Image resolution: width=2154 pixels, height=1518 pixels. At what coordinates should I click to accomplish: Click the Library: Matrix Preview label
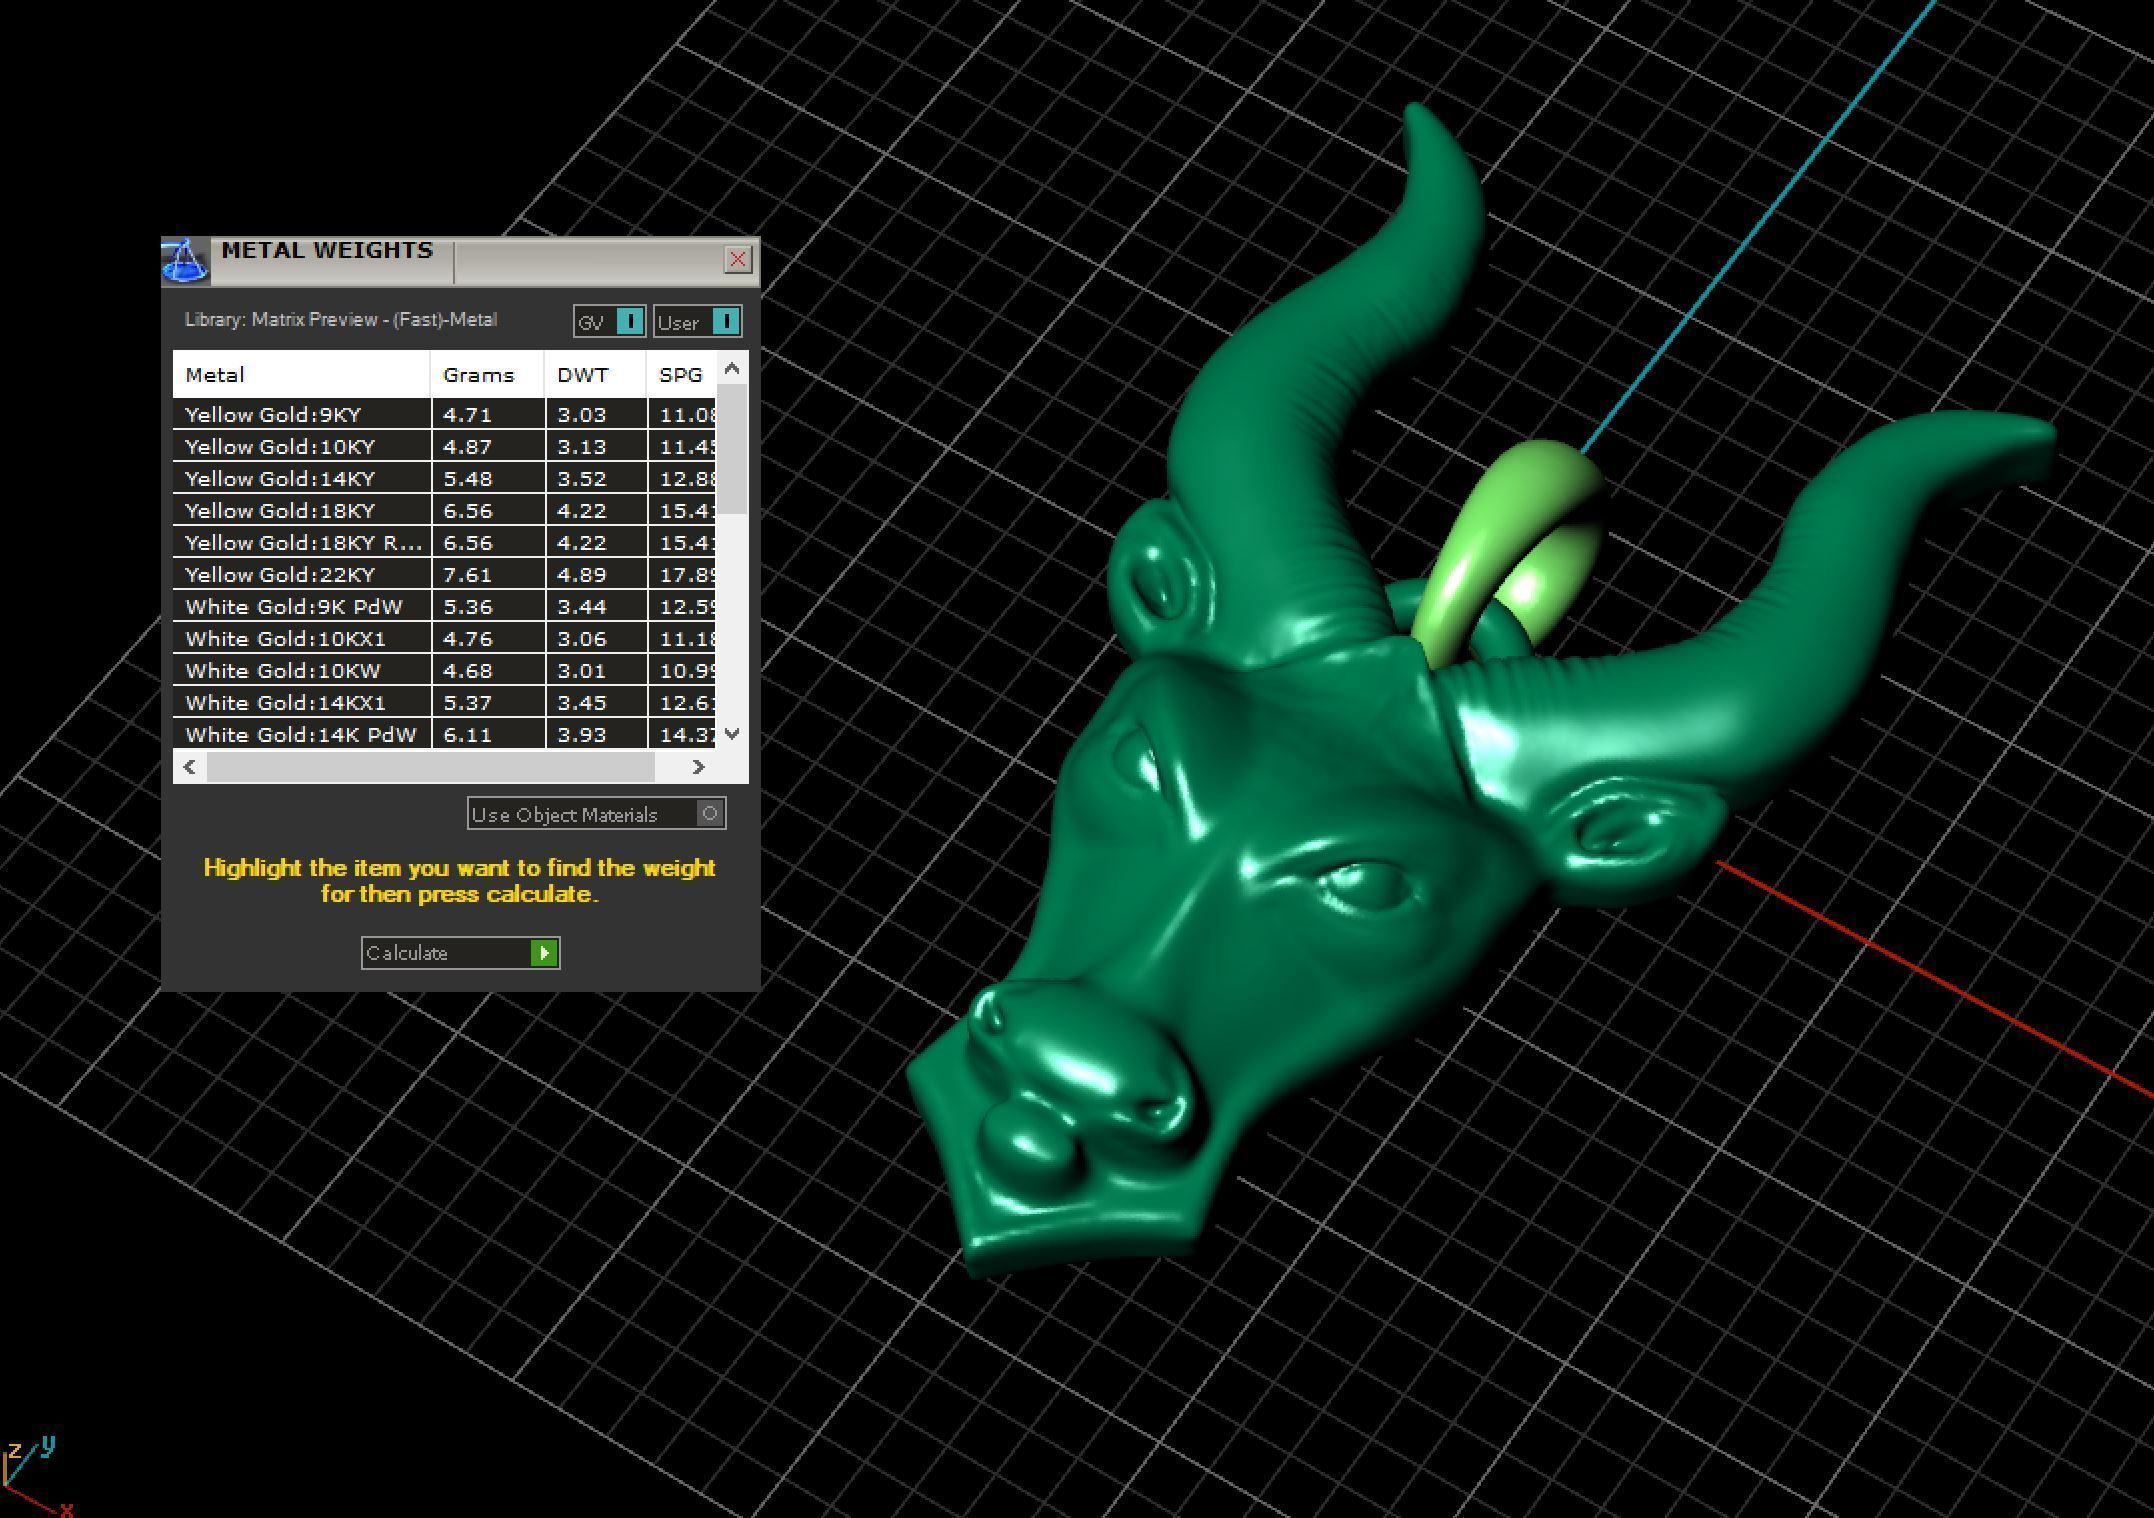click(341, 320)
